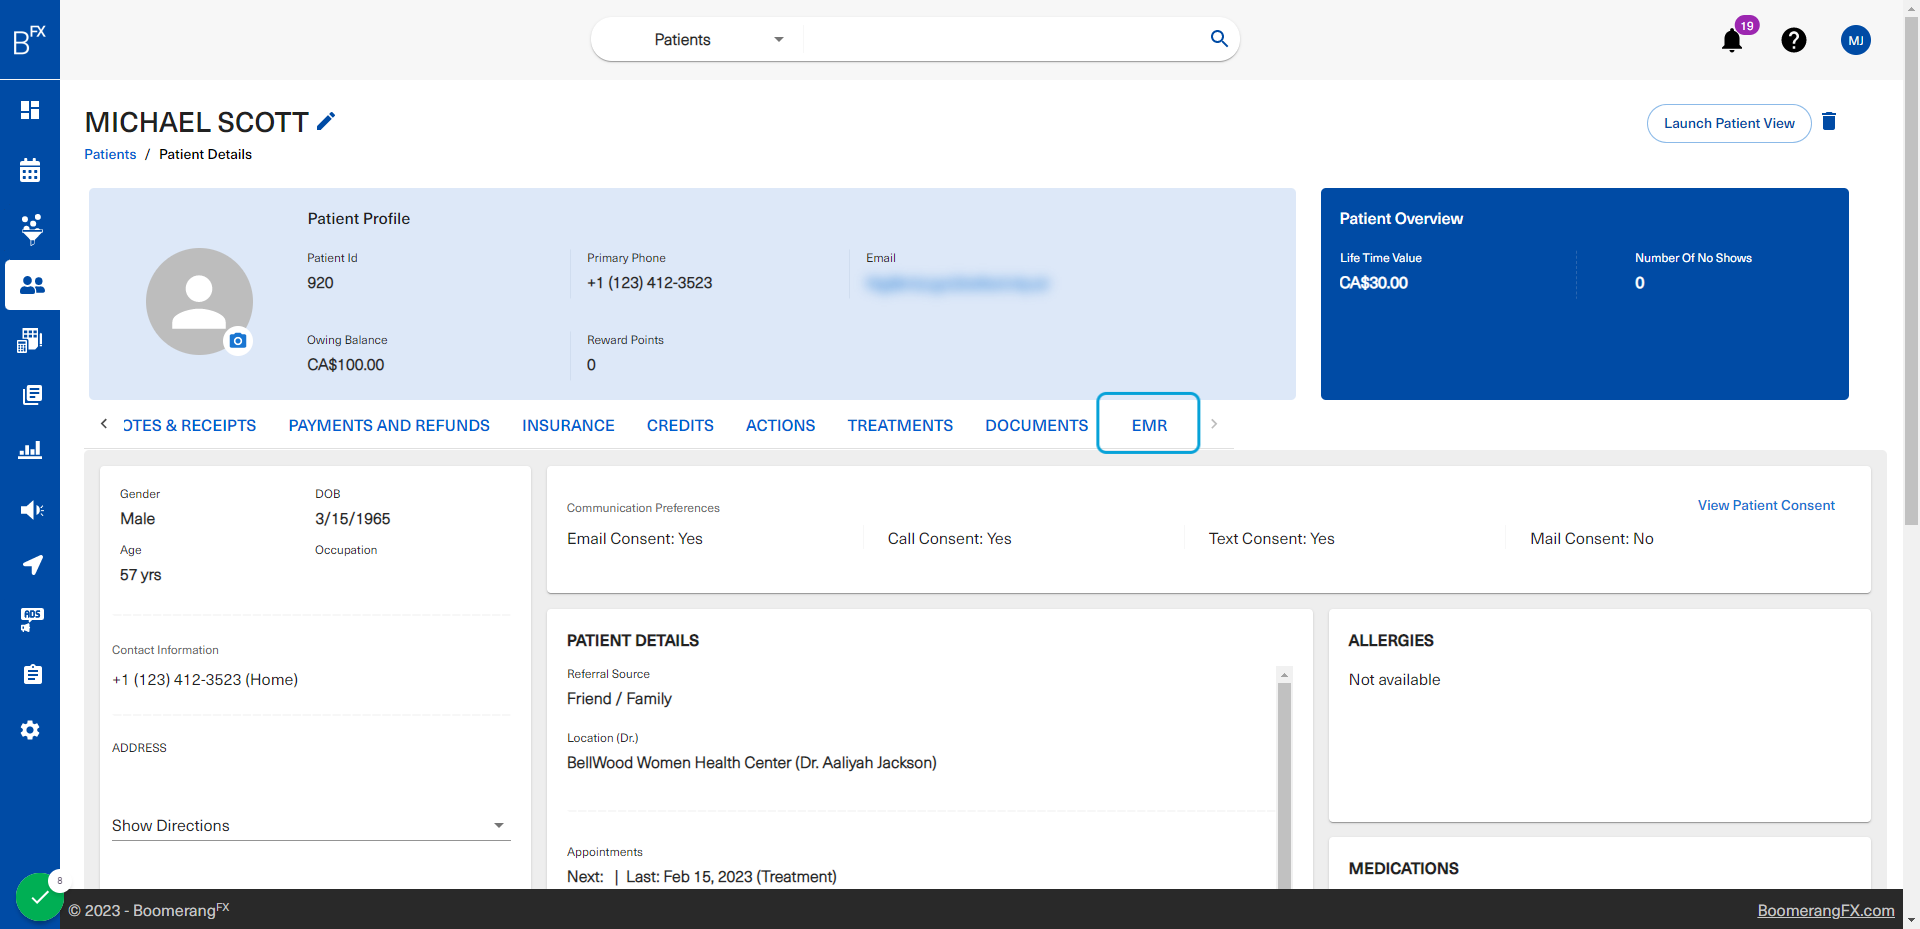The width and height of the screenshot is (1920, 929).
Task: Click Email Consent: Yes text
Action: click(635, 539)
